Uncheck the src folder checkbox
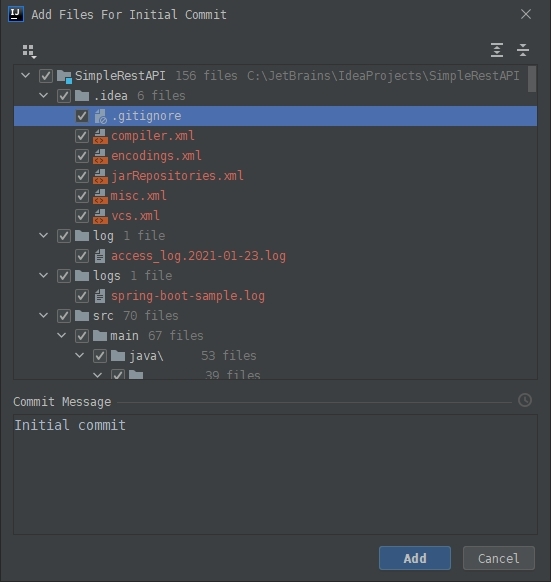 [x=64, y=316]
